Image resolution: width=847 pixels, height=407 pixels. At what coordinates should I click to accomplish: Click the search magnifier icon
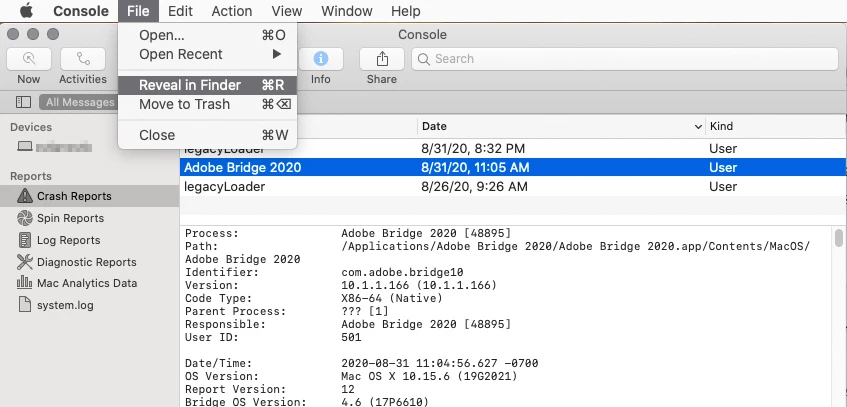[x=424, y=59]
